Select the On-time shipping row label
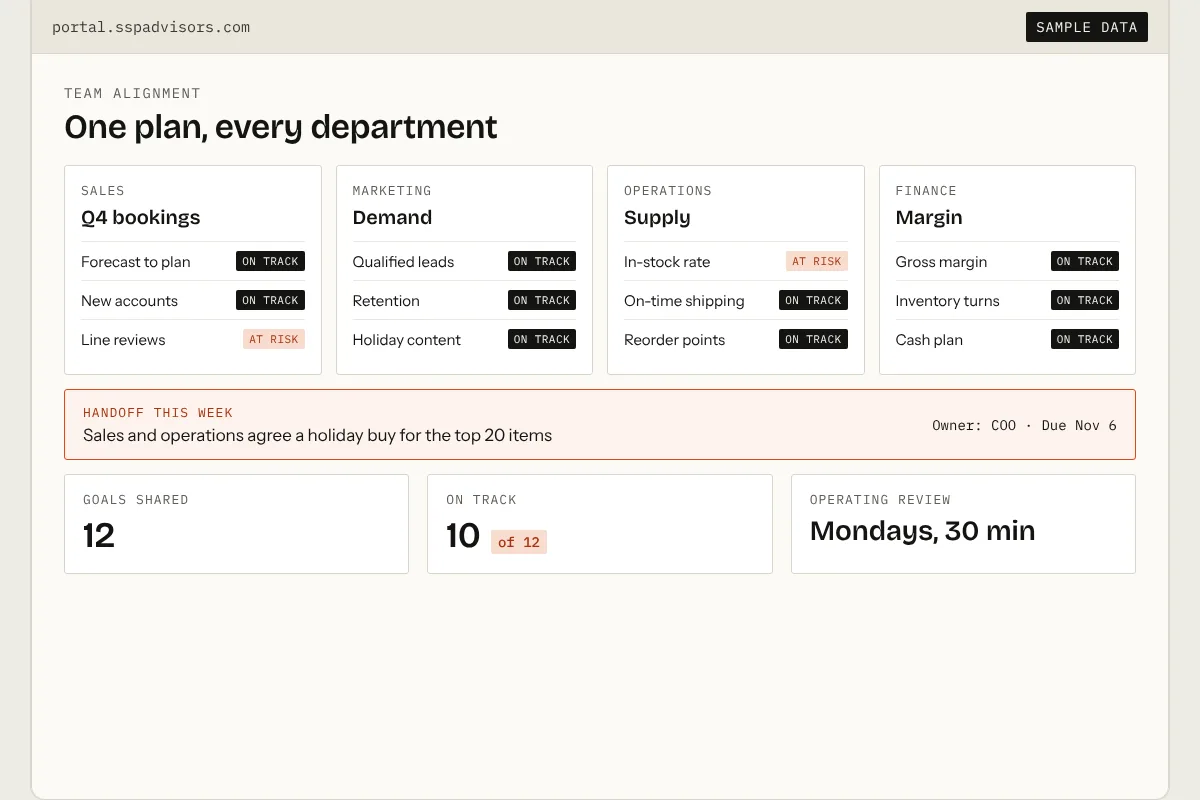The image size is (1200, 800). [x=684, y=300]
